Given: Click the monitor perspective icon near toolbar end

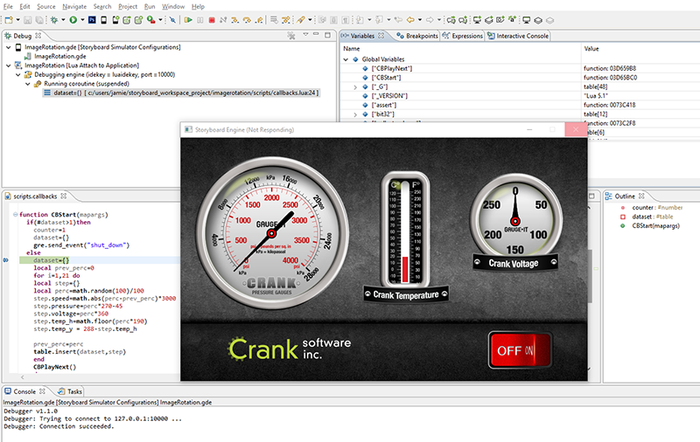Looking at the screenshot, I should point(526,20).
